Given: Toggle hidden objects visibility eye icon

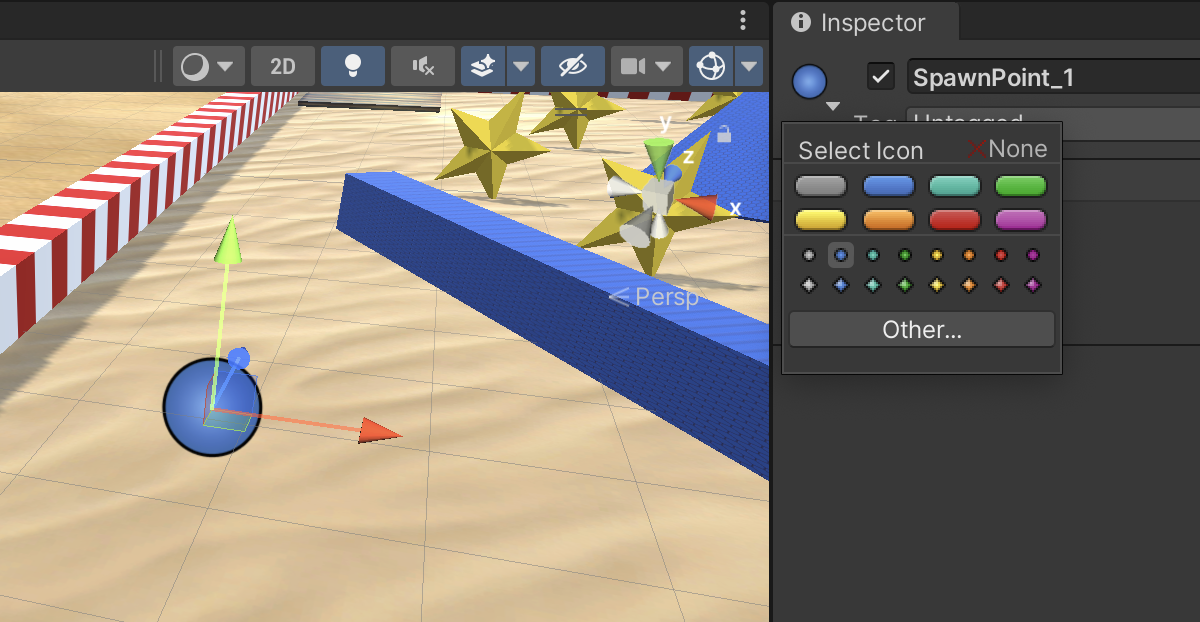Looking at the screenshot, I should pos(572,67).
